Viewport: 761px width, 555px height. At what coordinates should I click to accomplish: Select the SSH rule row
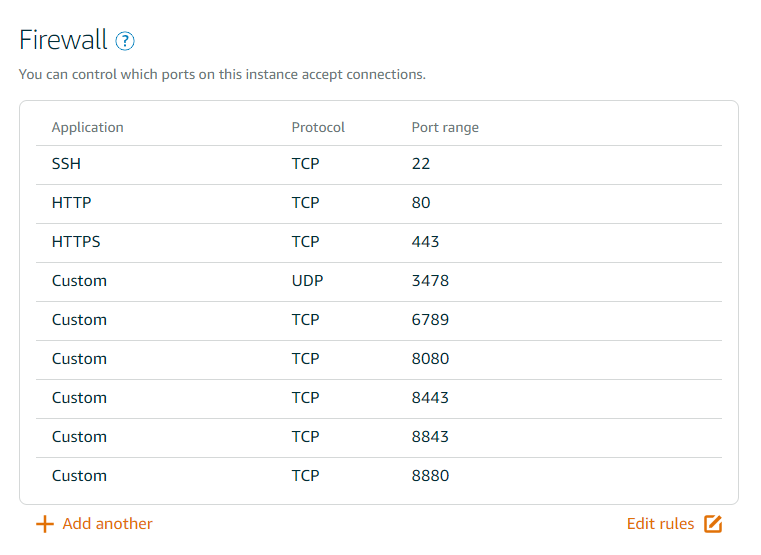tap(379, 165)
